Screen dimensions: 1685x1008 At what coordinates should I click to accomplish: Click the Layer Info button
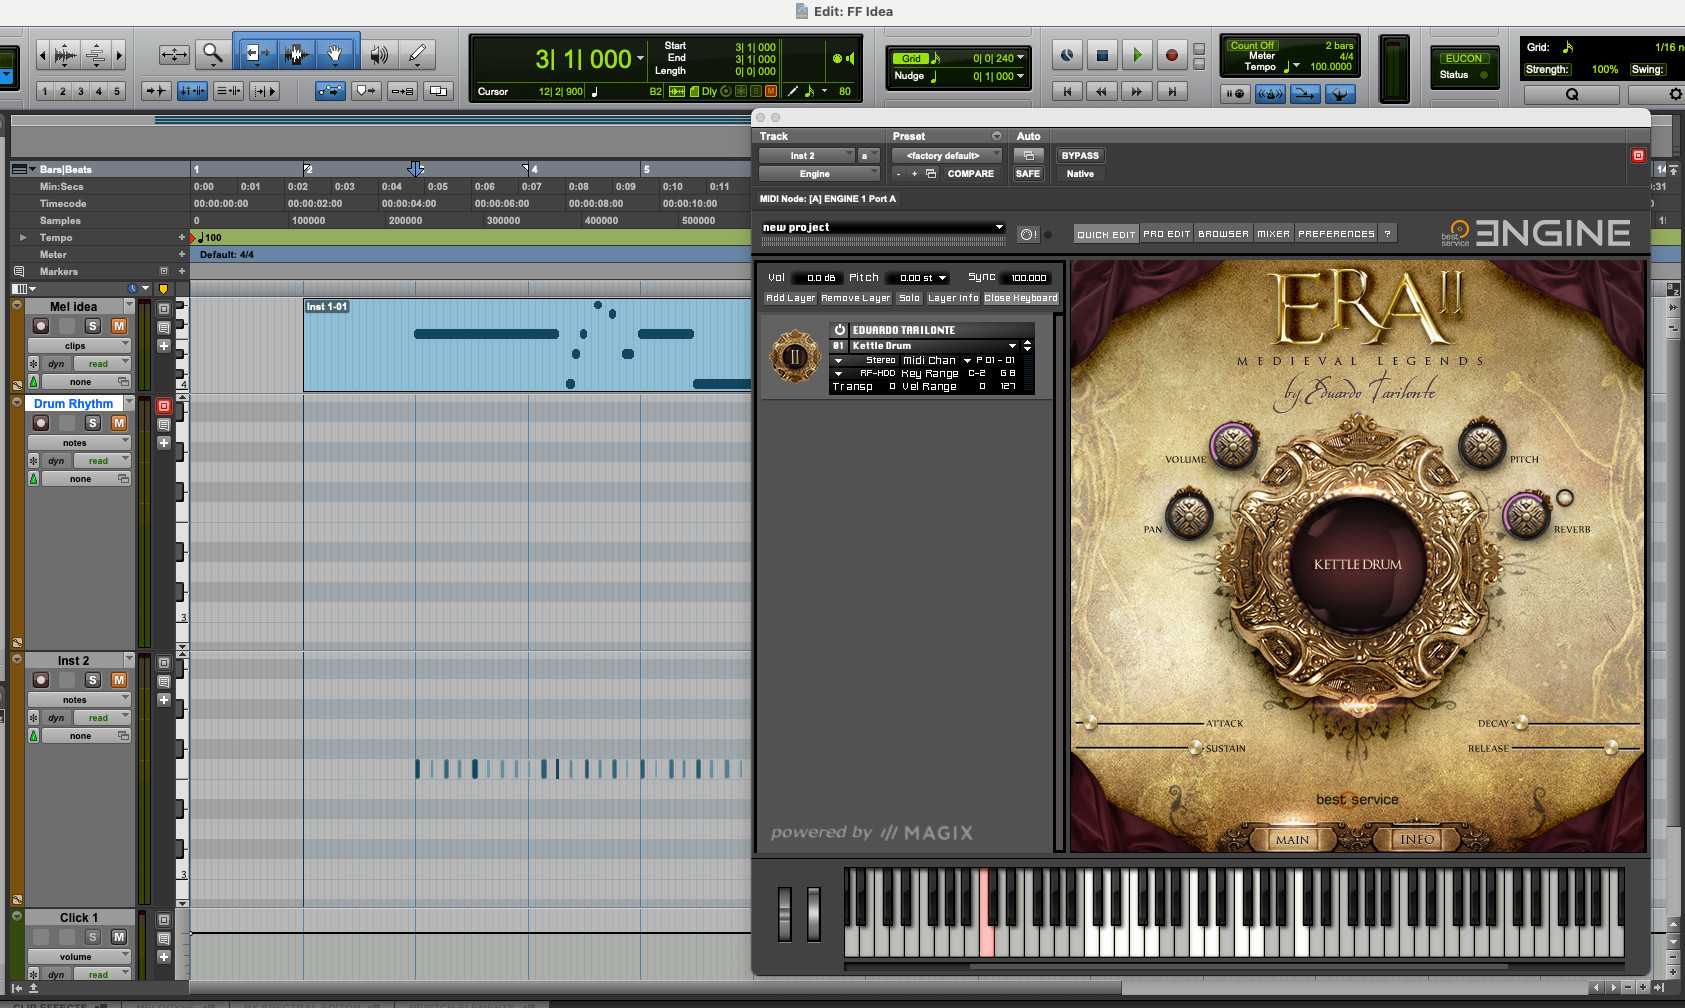tap(953, 298)
